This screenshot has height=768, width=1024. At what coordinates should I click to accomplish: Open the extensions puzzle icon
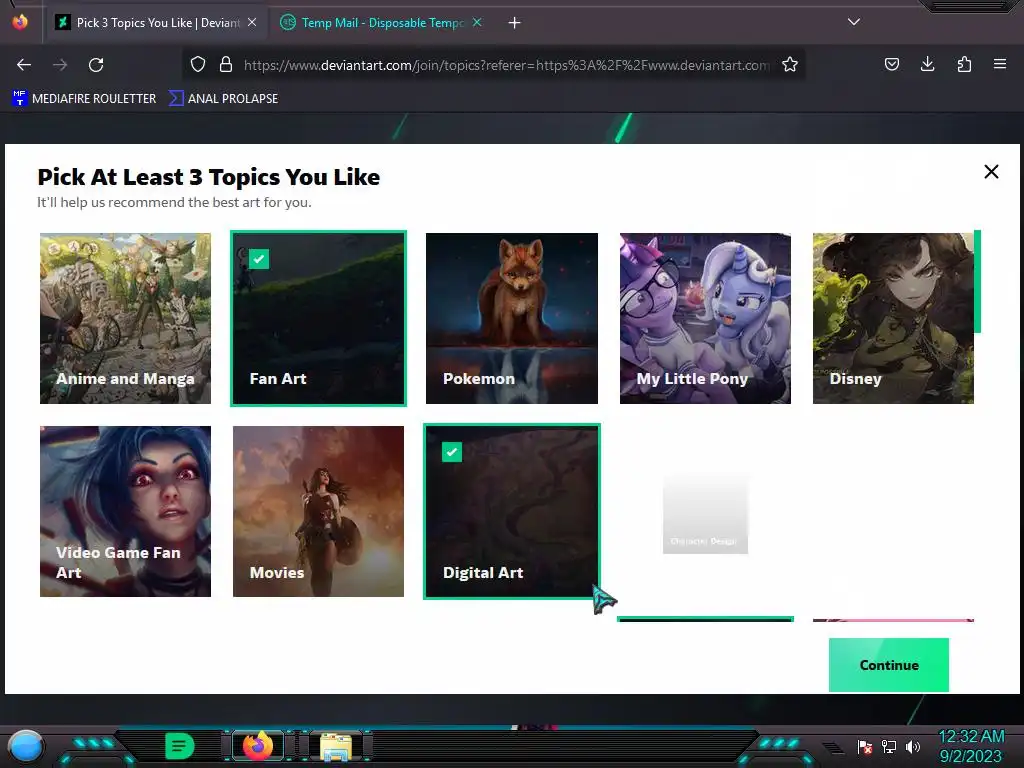point(964,64)
